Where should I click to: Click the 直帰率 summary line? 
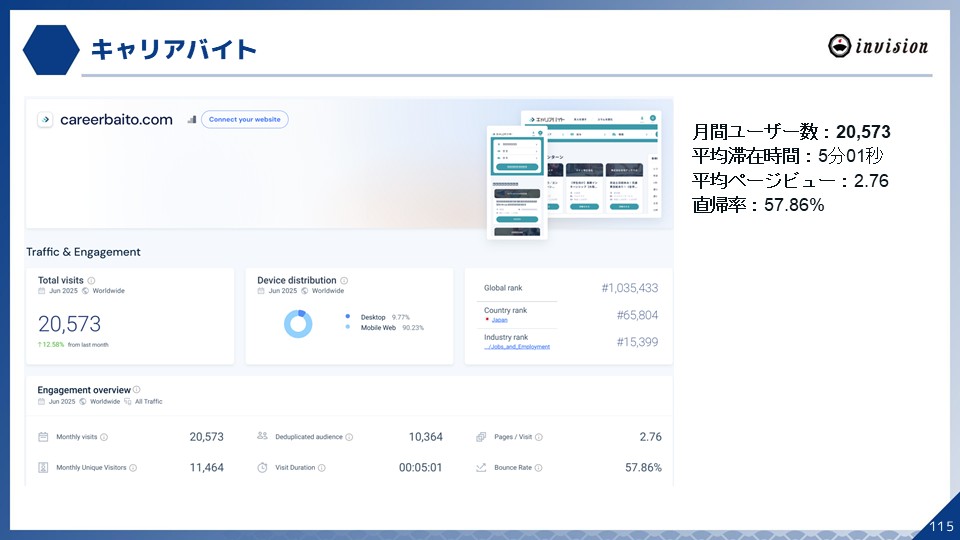pos(758,204)
